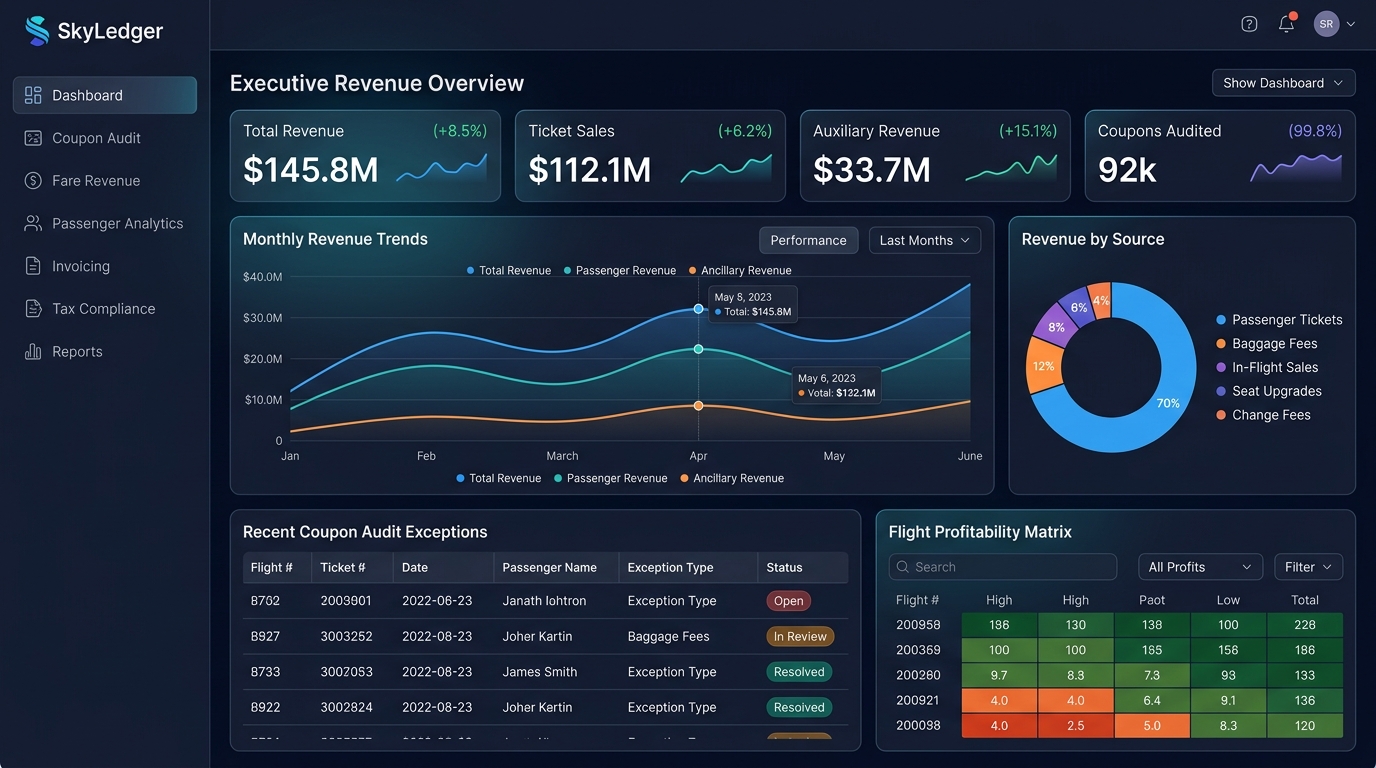Click the April Total Revenue data point
1376x768 pixels.
point(698,309)
